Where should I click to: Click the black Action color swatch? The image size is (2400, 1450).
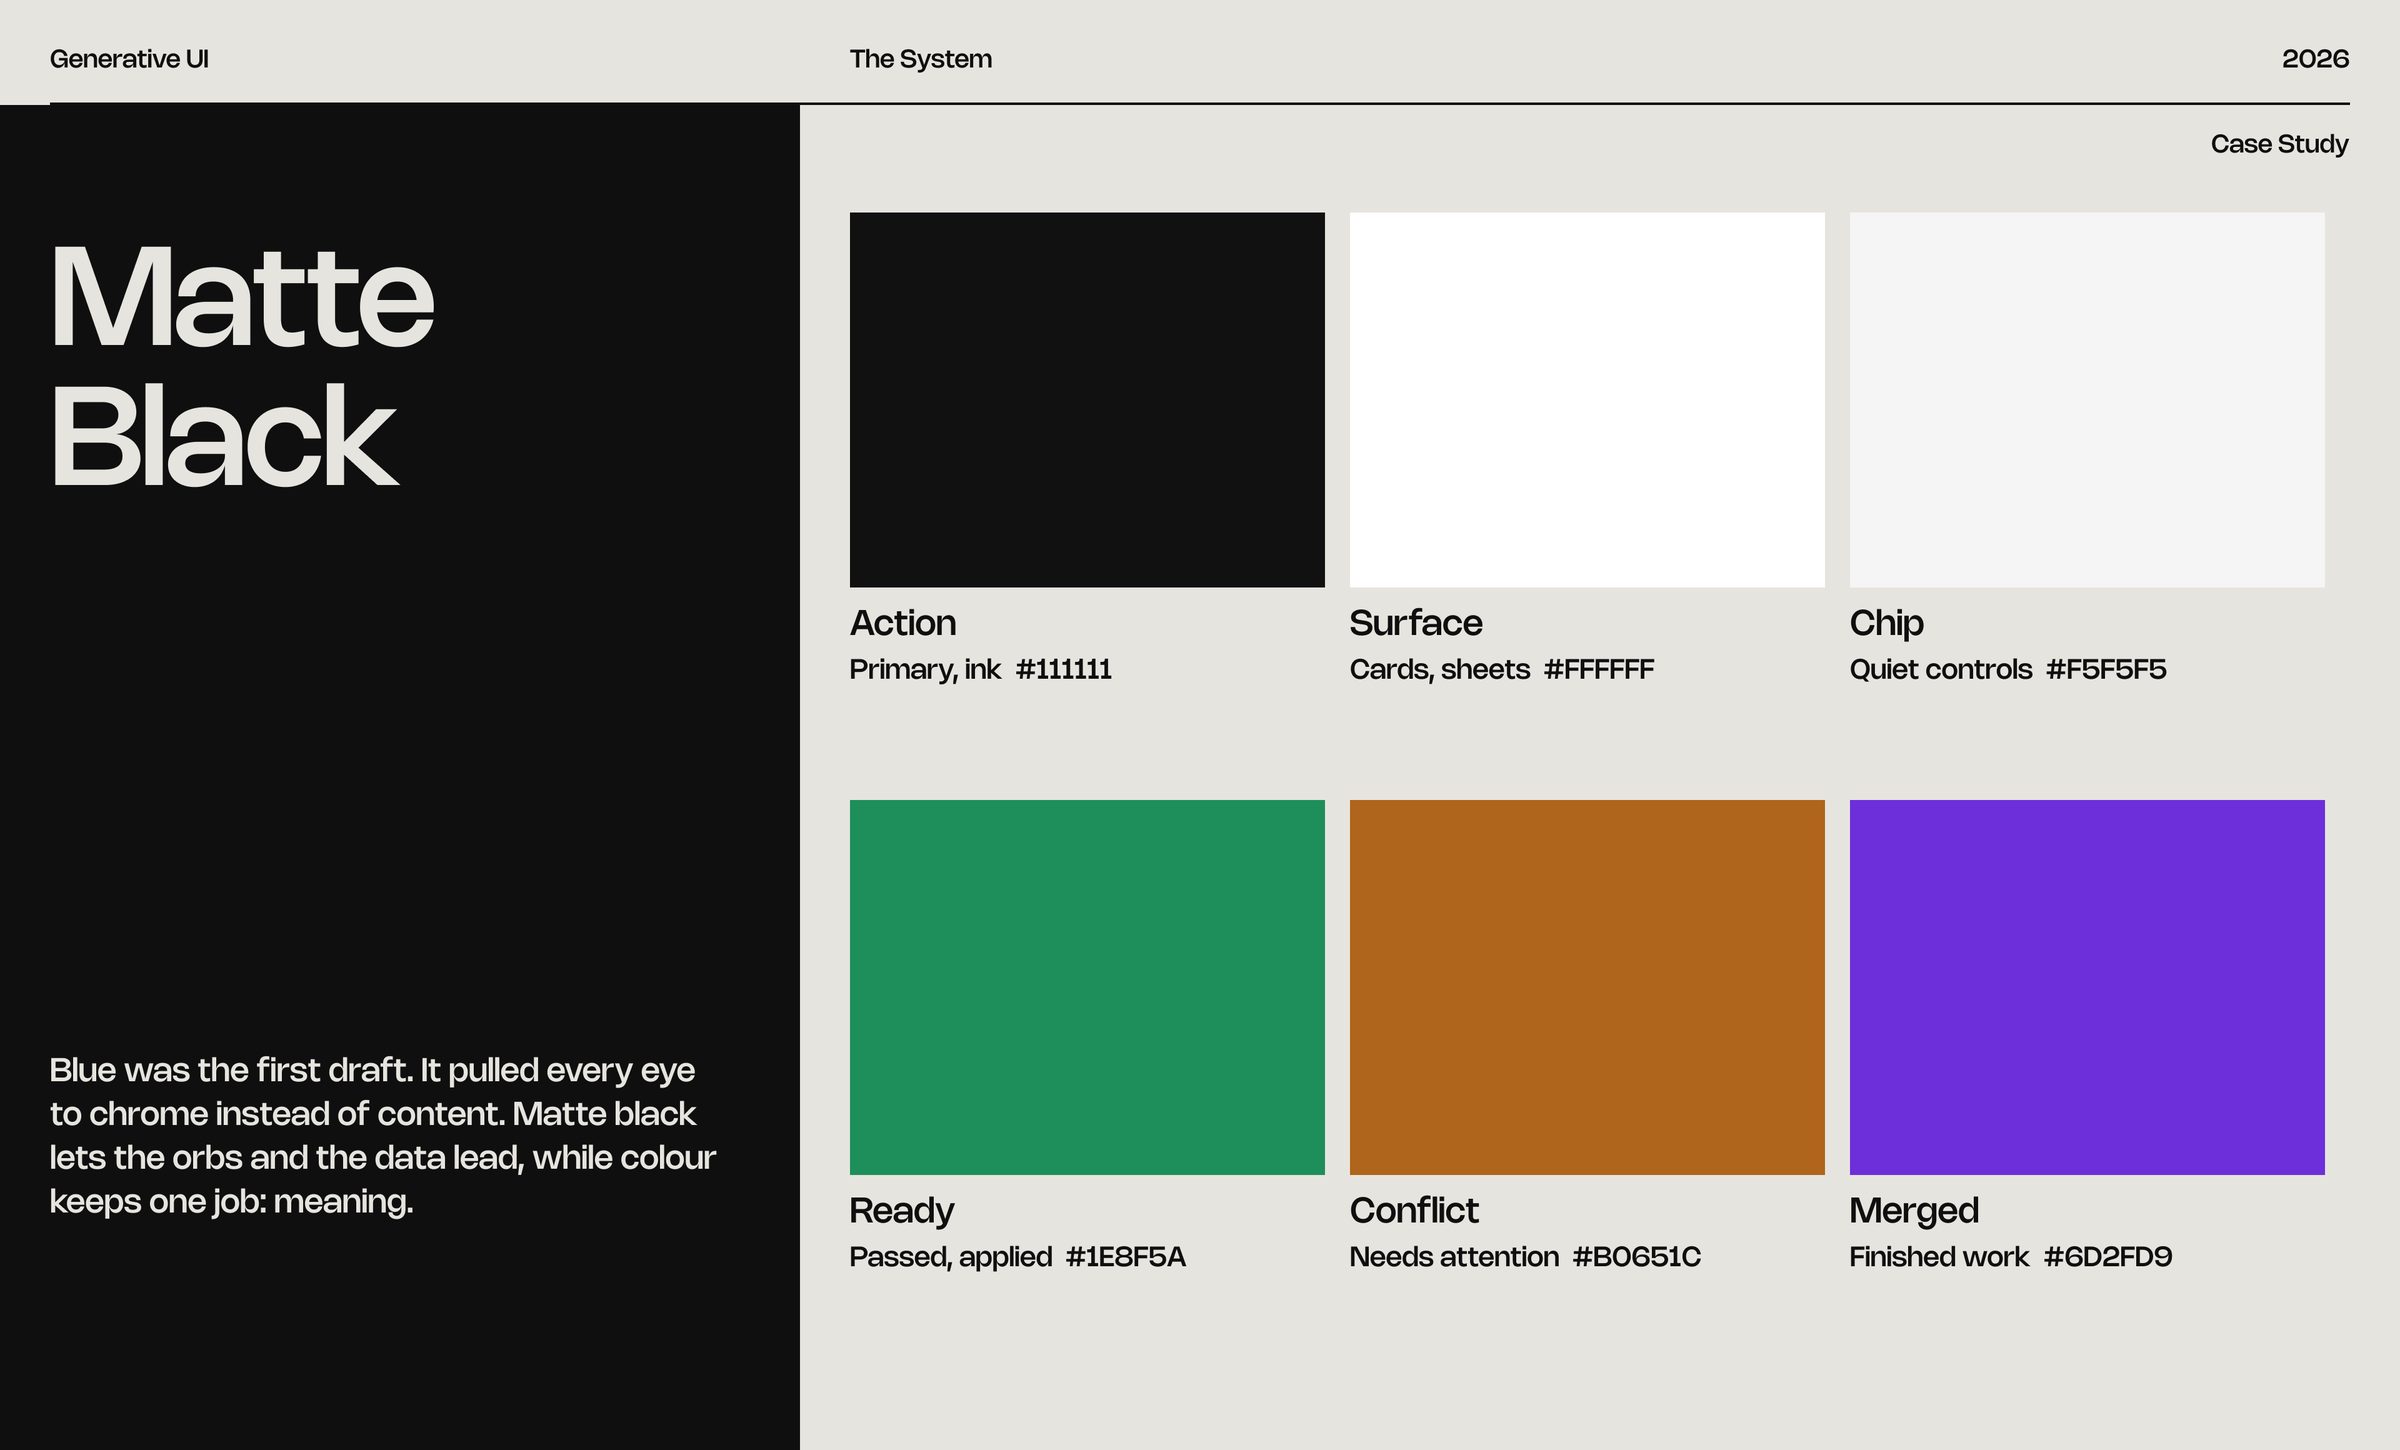pyautogui.click(x=1087, y=399)
